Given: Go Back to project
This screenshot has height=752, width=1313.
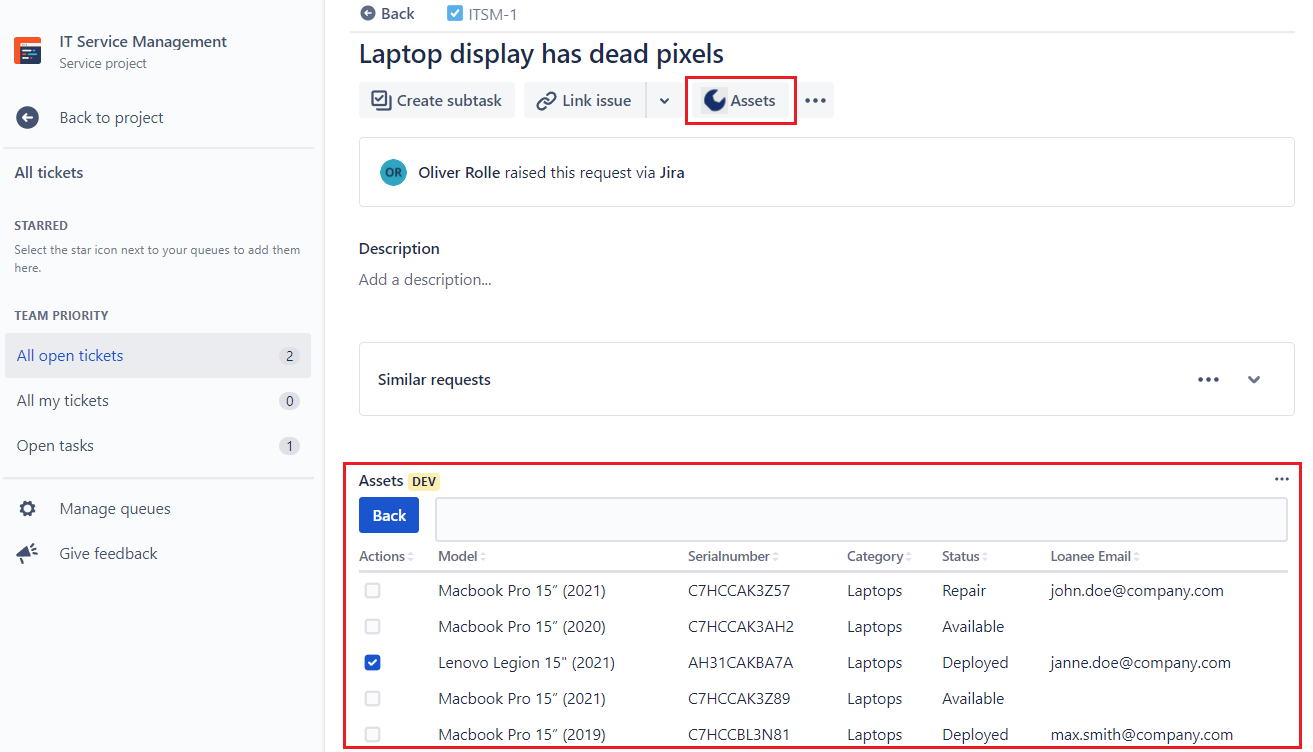Looking at the screenshot, I should [x=111, y=118].
